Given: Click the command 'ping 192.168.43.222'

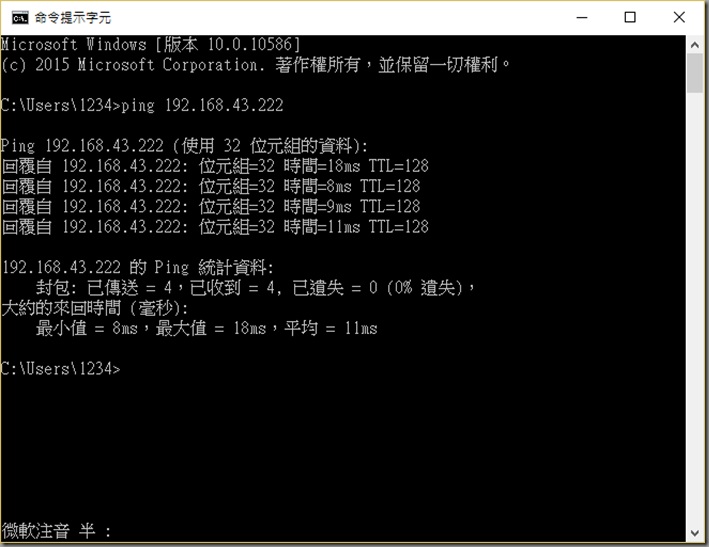Looking at the screenshot, I should pyautogui.click(x=202, y=105).
